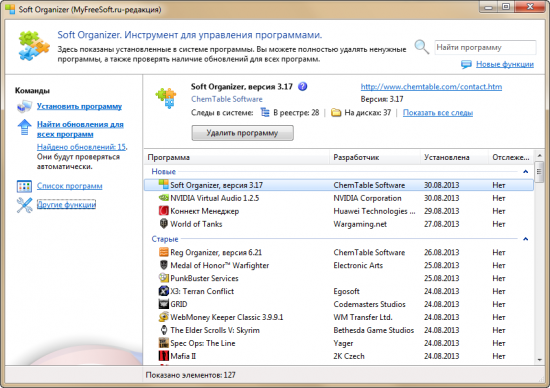
Task: Click the Install program icon in Commands
Action: coord(24,107)
